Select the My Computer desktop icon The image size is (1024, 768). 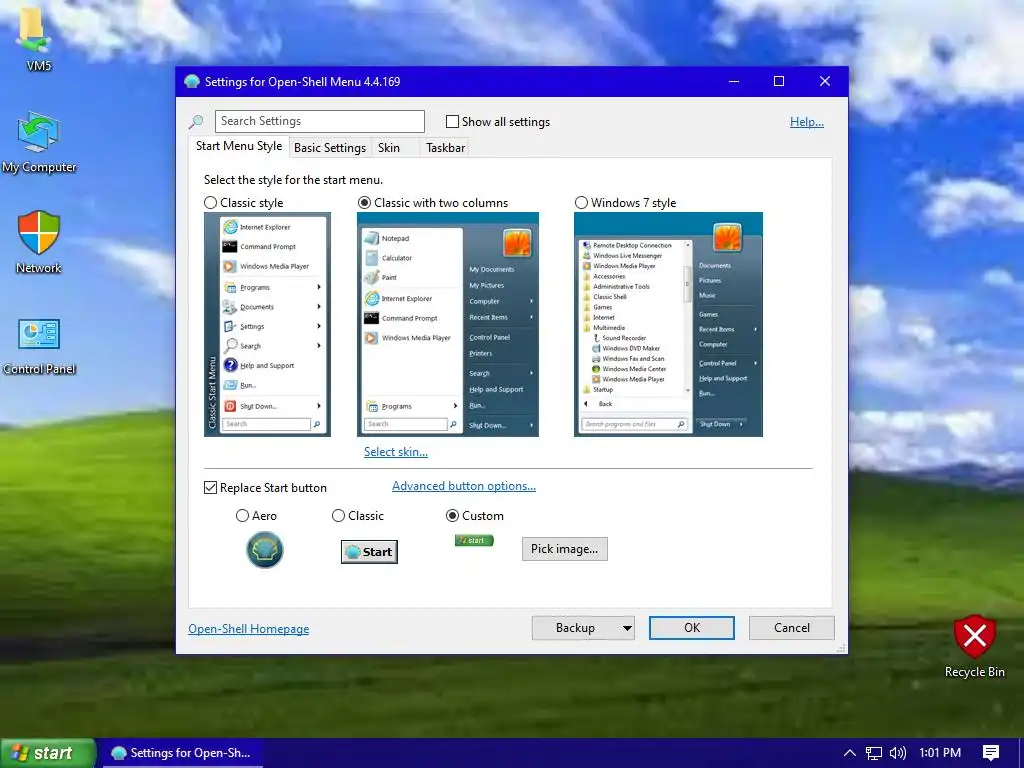pos(39,133)
